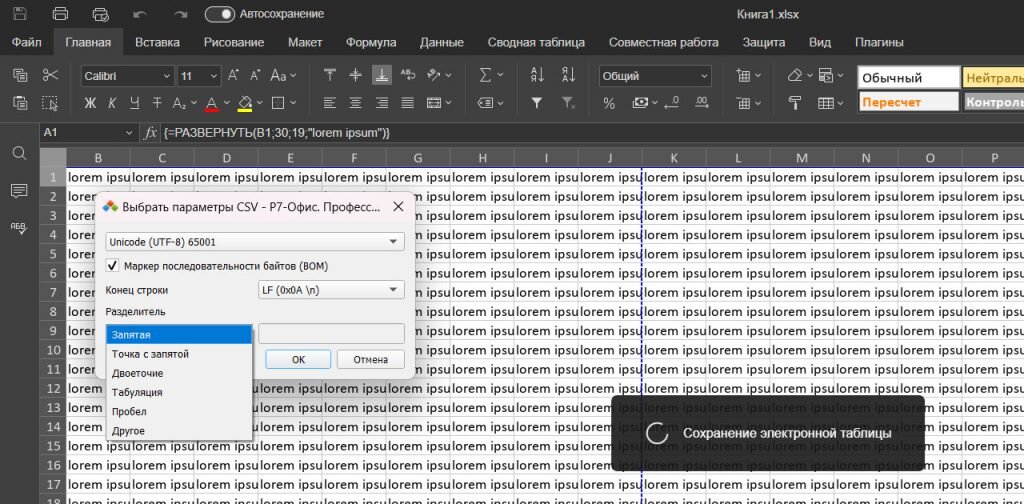Sort descending Я to А
The height and width of the screenshot is (504, 1024).
click(569, 76)
